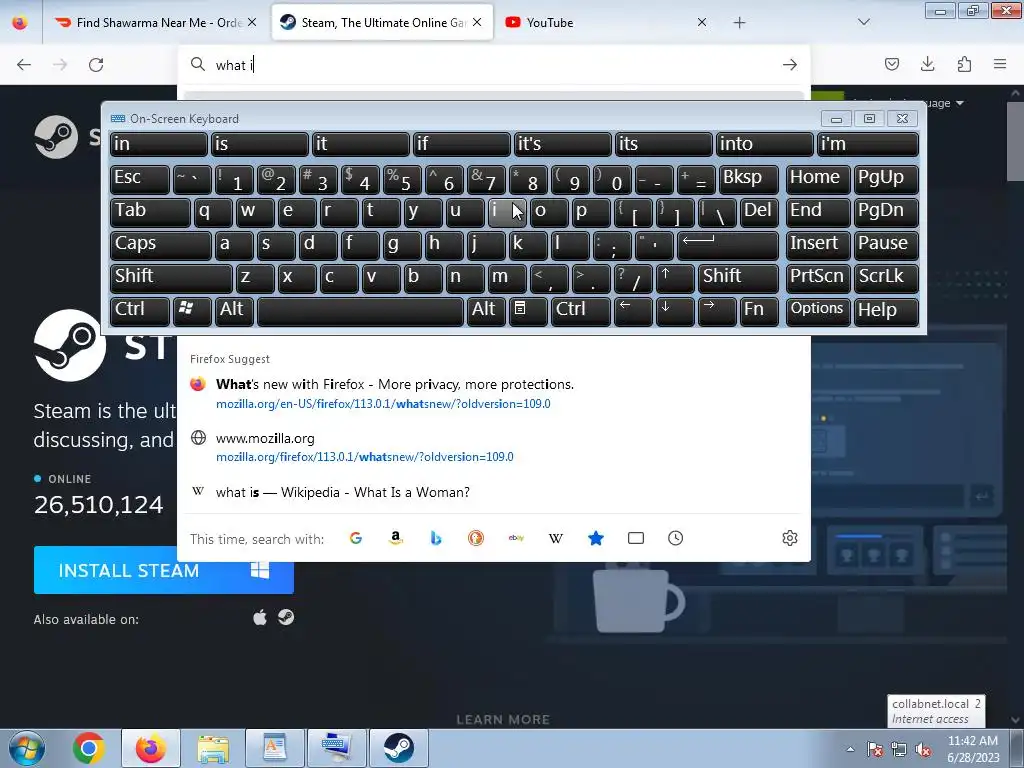Toggle the Fn key on keyboard
1024x768 pixels.
(759, 310)
